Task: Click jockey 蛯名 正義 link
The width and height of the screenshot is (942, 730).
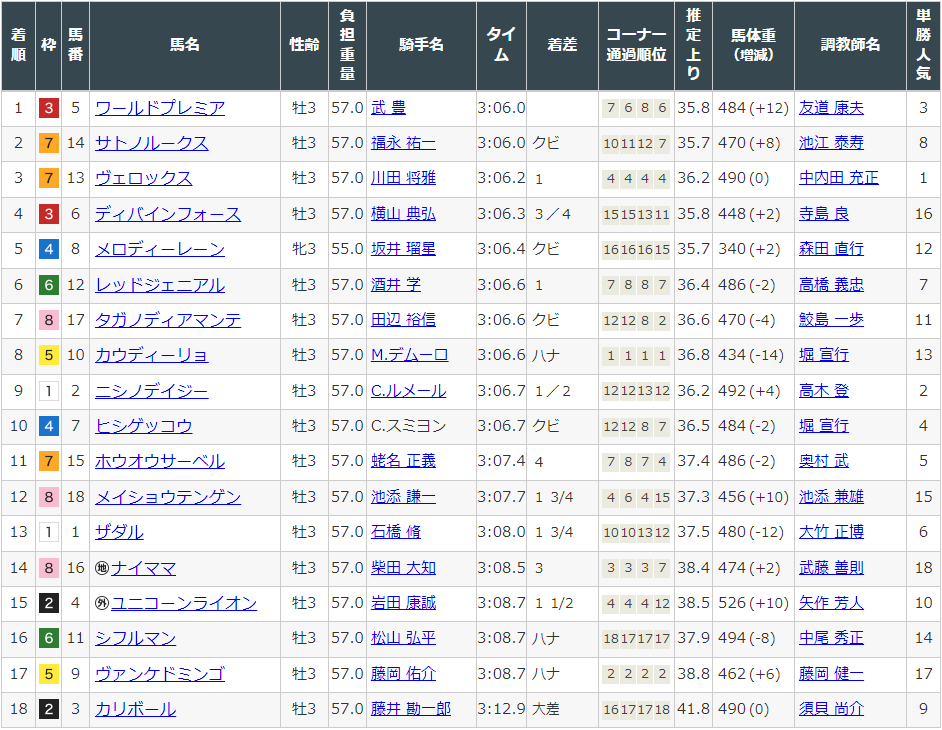Action: [403, 461]
